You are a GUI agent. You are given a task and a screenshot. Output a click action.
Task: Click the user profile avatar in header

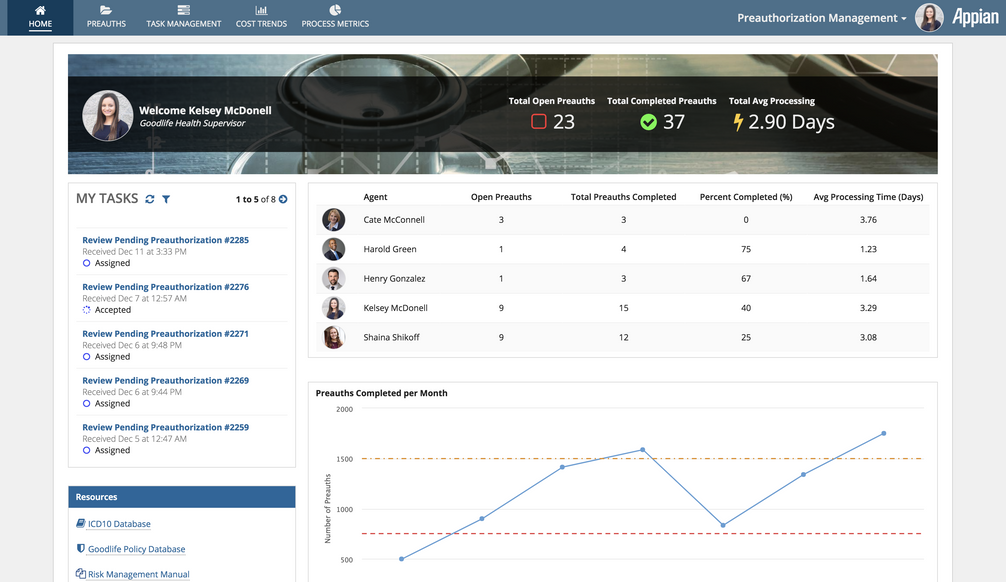pos(929,18)
